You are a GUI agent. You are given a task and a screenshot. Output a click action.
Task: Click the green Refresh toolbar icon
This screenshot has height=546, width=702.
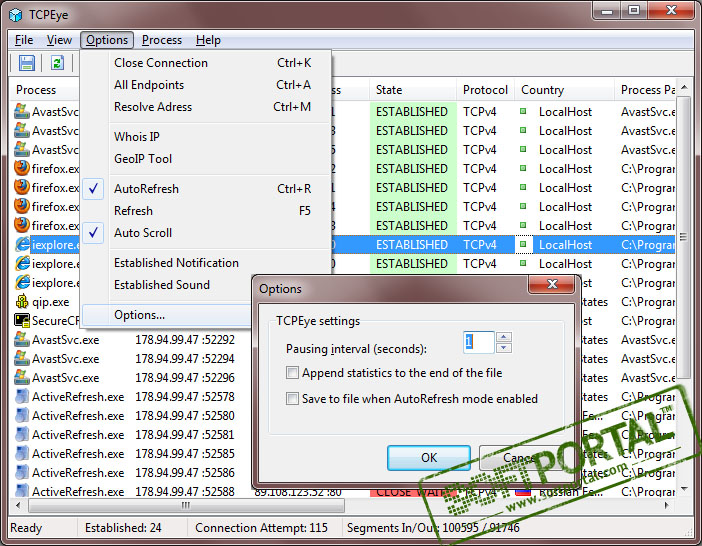click(57, 63)
